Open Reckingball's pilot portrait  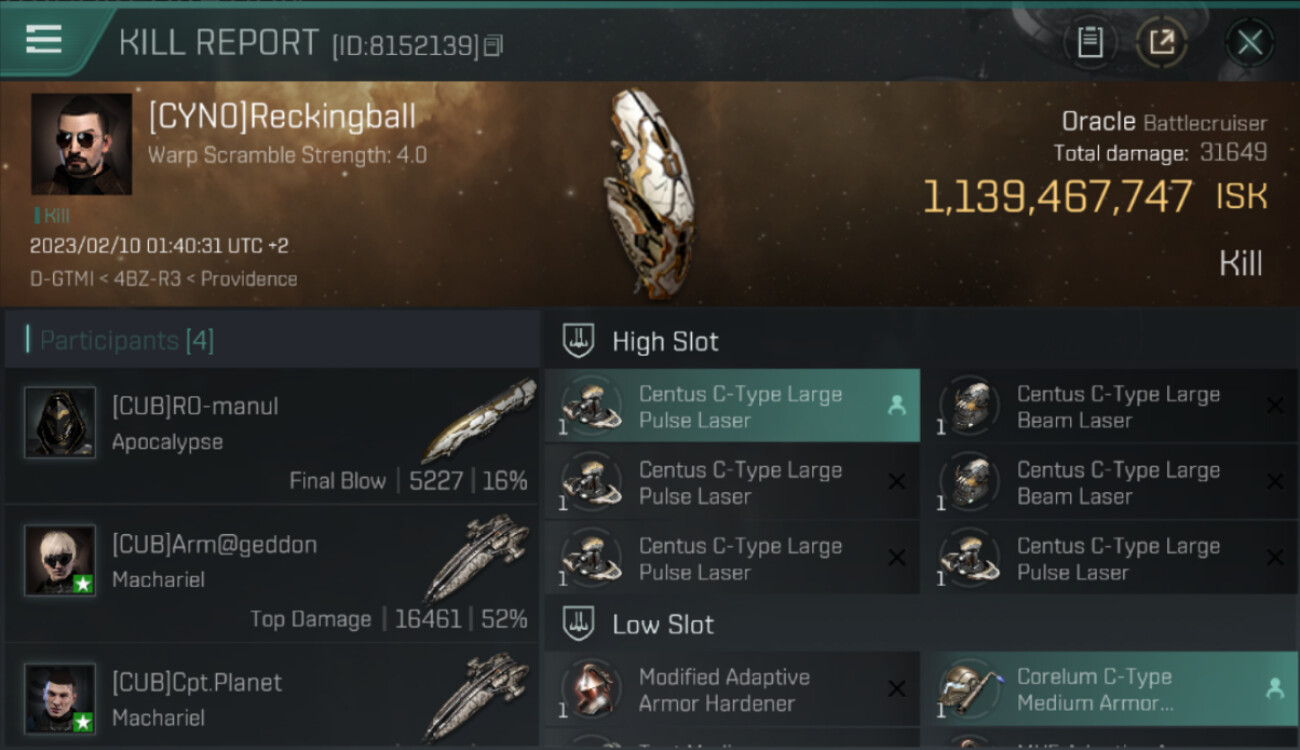(x=81, y=144)
